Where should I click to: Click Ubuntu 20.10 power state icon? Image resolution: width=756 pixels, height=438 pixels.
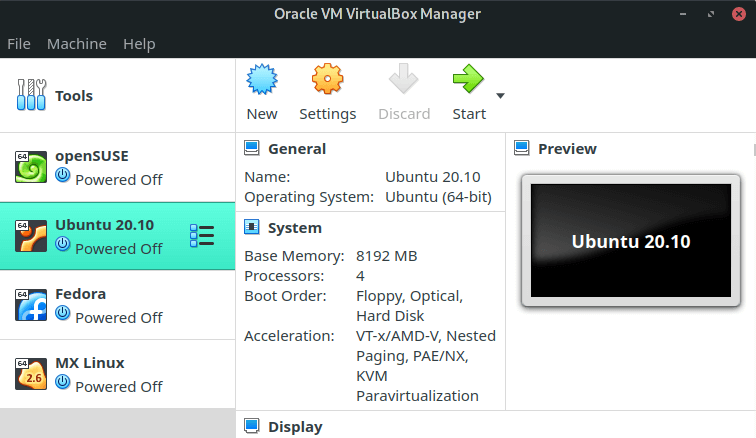63,244
